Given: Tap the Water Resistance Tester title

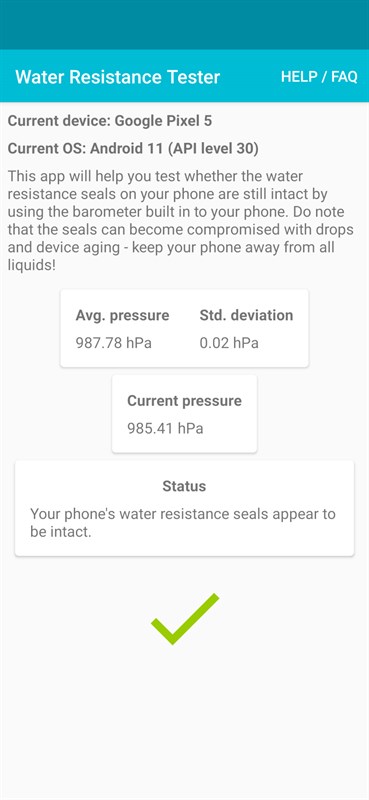Looking at the screenshot, I should click(x=117, y=77).
